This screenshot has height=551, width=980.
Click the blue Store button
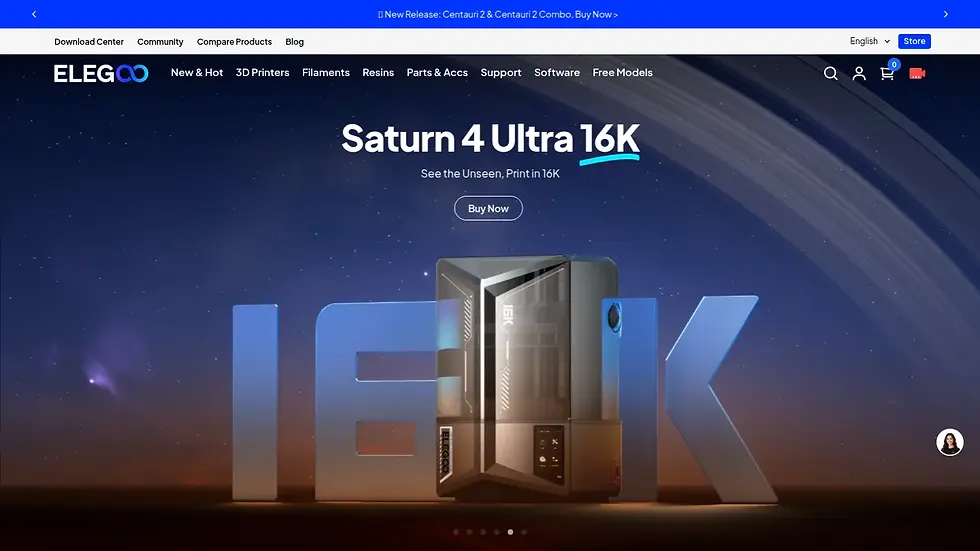click(914, 41)
